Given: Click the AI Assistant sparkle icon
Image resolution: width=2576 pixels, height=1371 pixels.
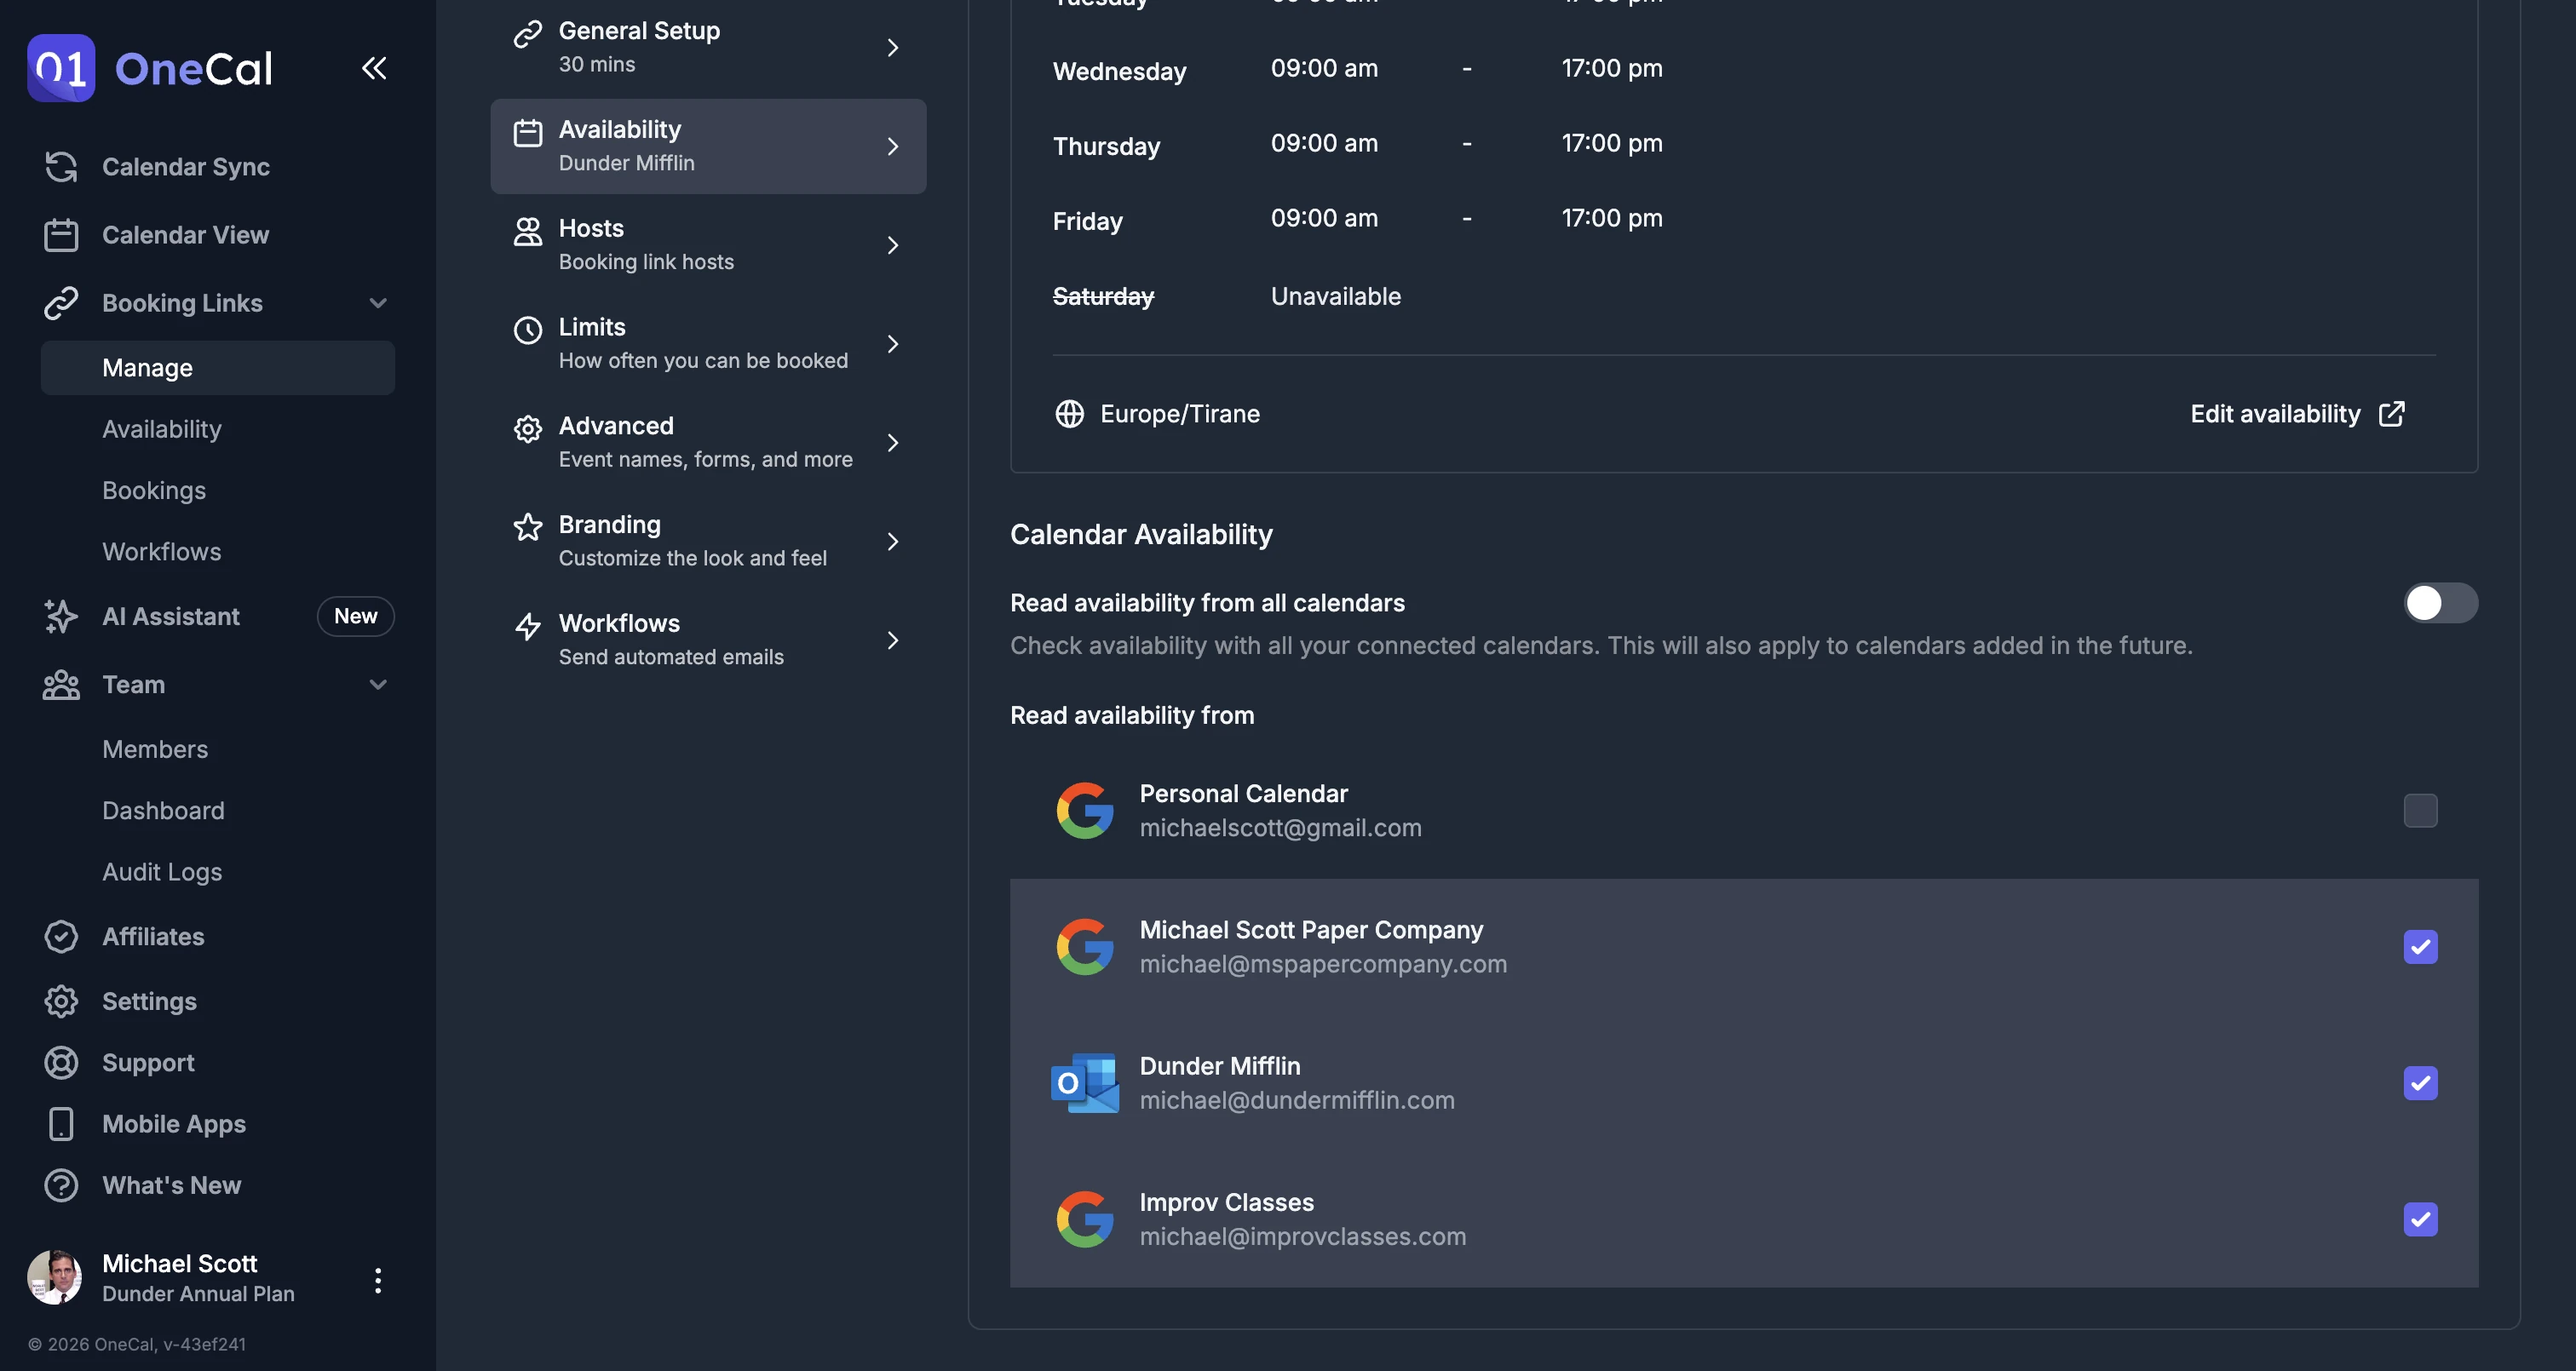Looking at the screenshot, I should point(61,617).
